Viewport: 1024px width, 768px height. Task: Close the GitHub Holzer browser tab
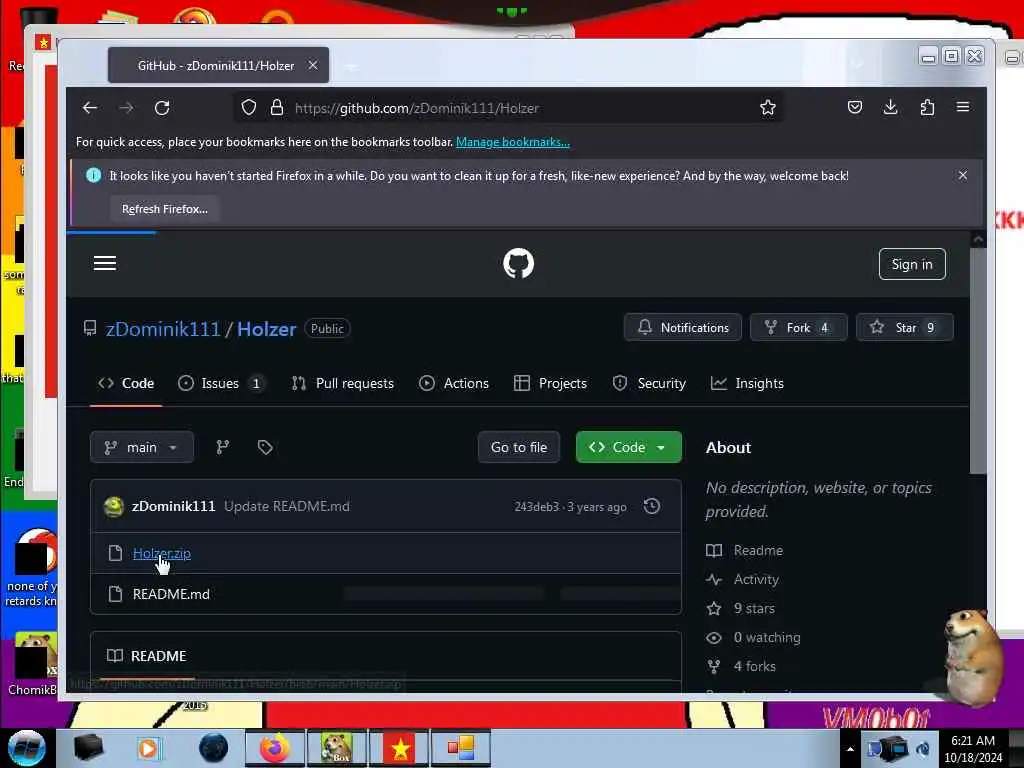point(313,65)
